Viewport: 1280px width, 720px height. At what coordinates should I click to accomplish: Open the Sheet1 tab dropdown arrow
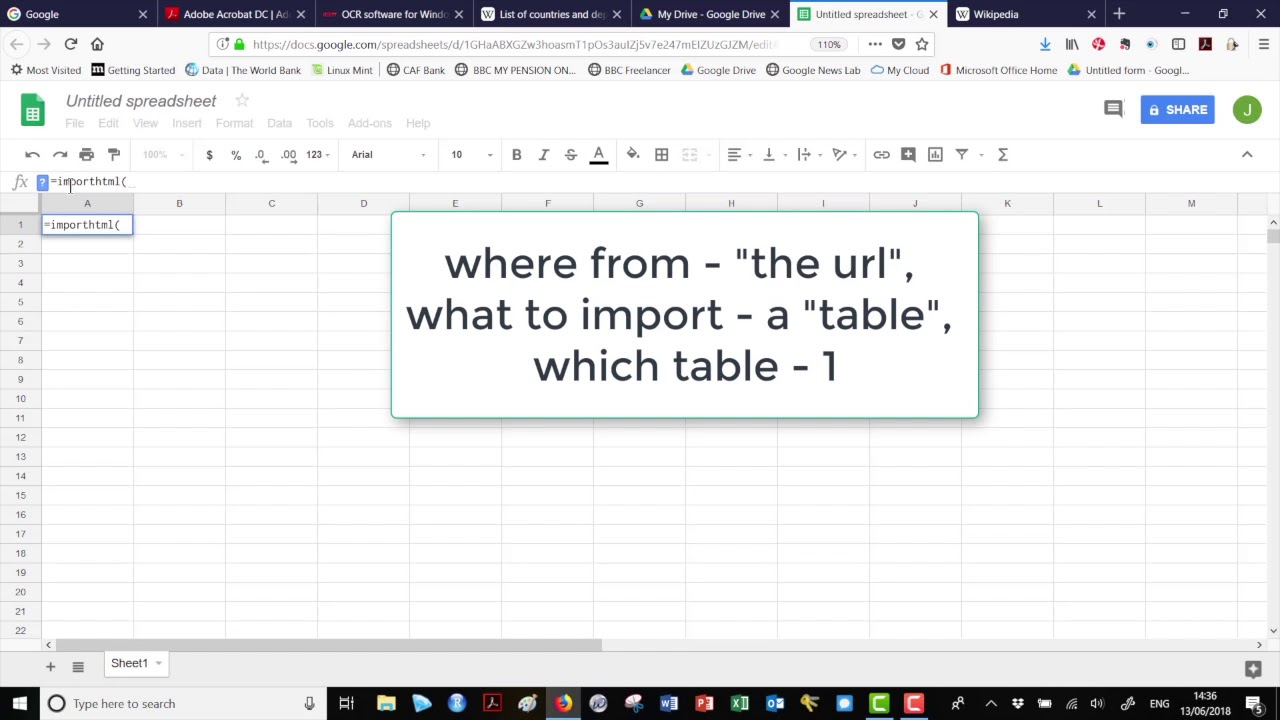coord(158,664)
